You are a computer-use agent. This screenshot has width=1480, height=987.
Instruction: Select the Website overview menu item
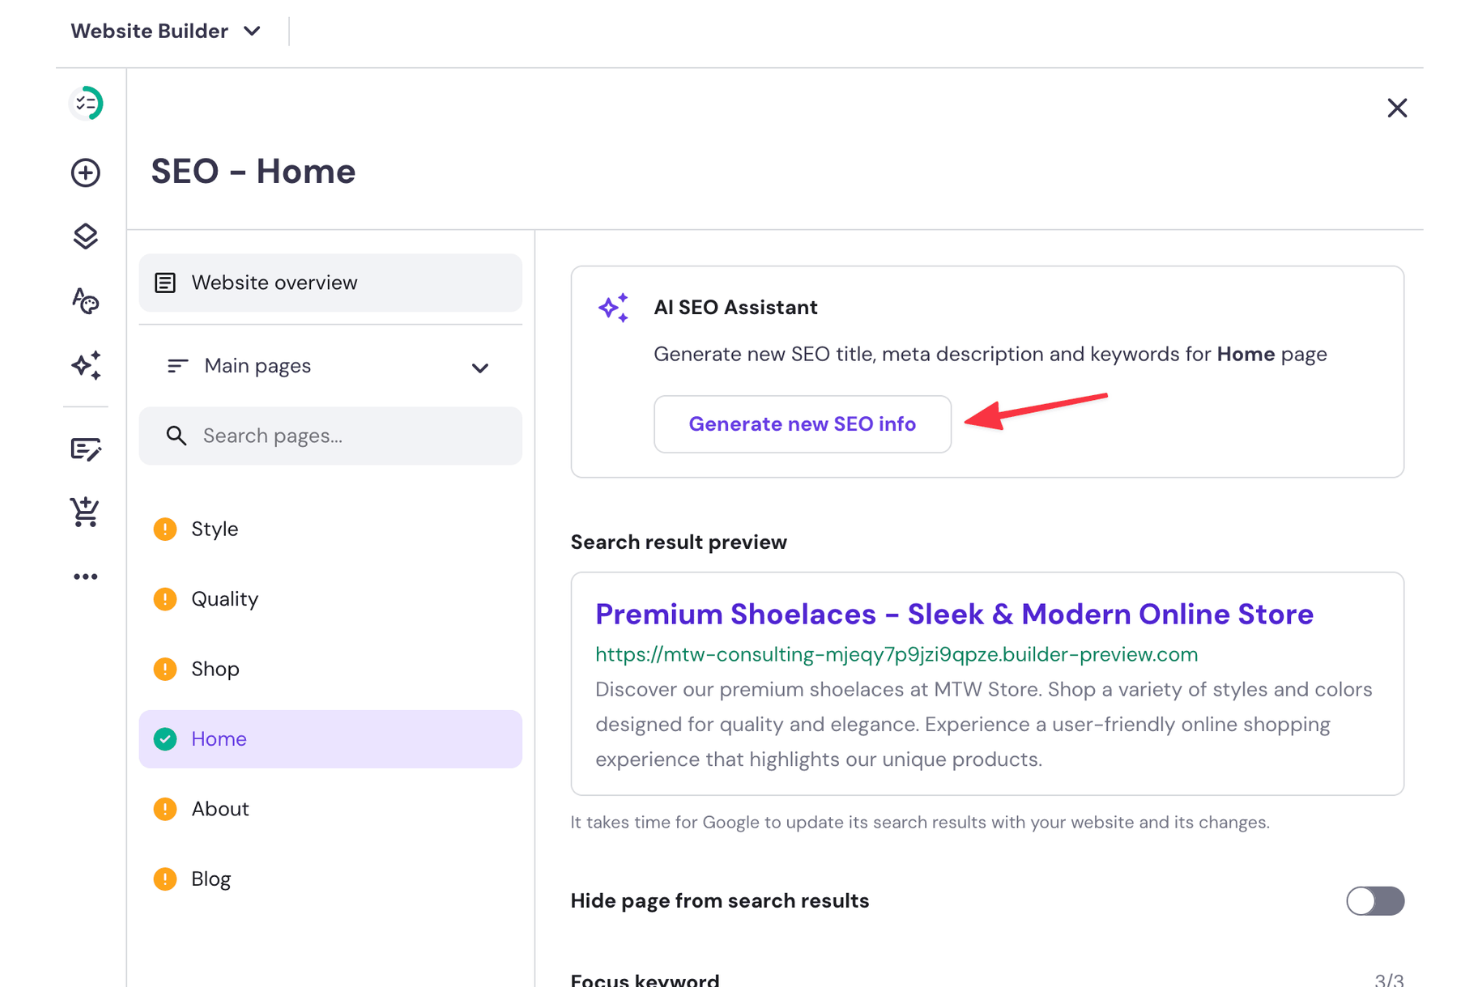pyautogui.click(x=275, y=282)
